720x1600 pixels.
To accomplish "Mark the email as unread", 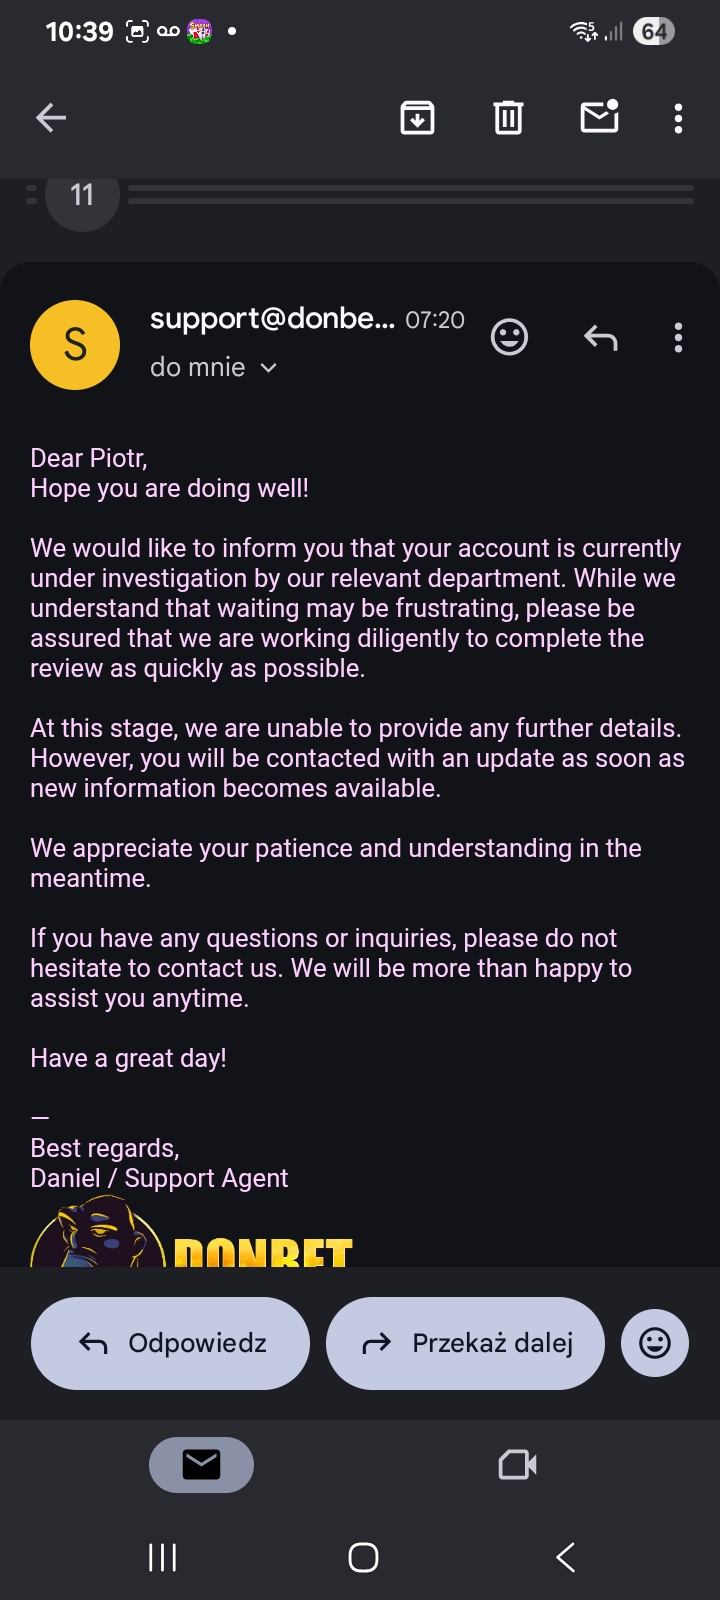I will coord(599,117).
